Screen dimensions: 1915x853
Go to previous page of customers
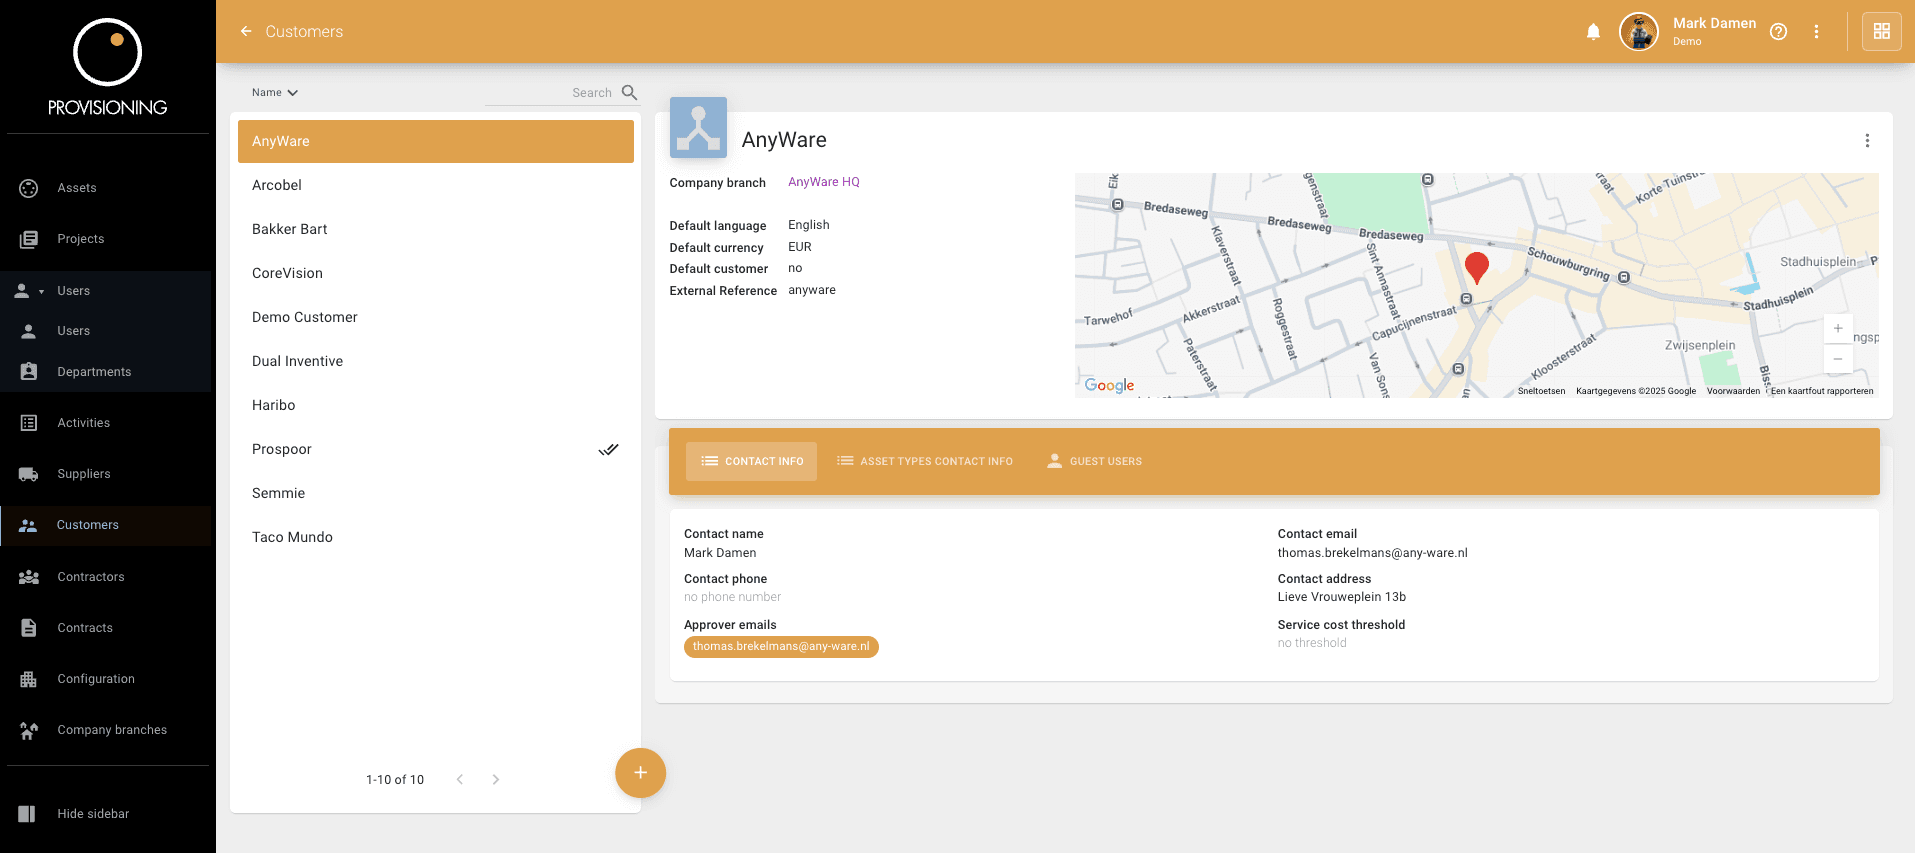coord(460,780)
